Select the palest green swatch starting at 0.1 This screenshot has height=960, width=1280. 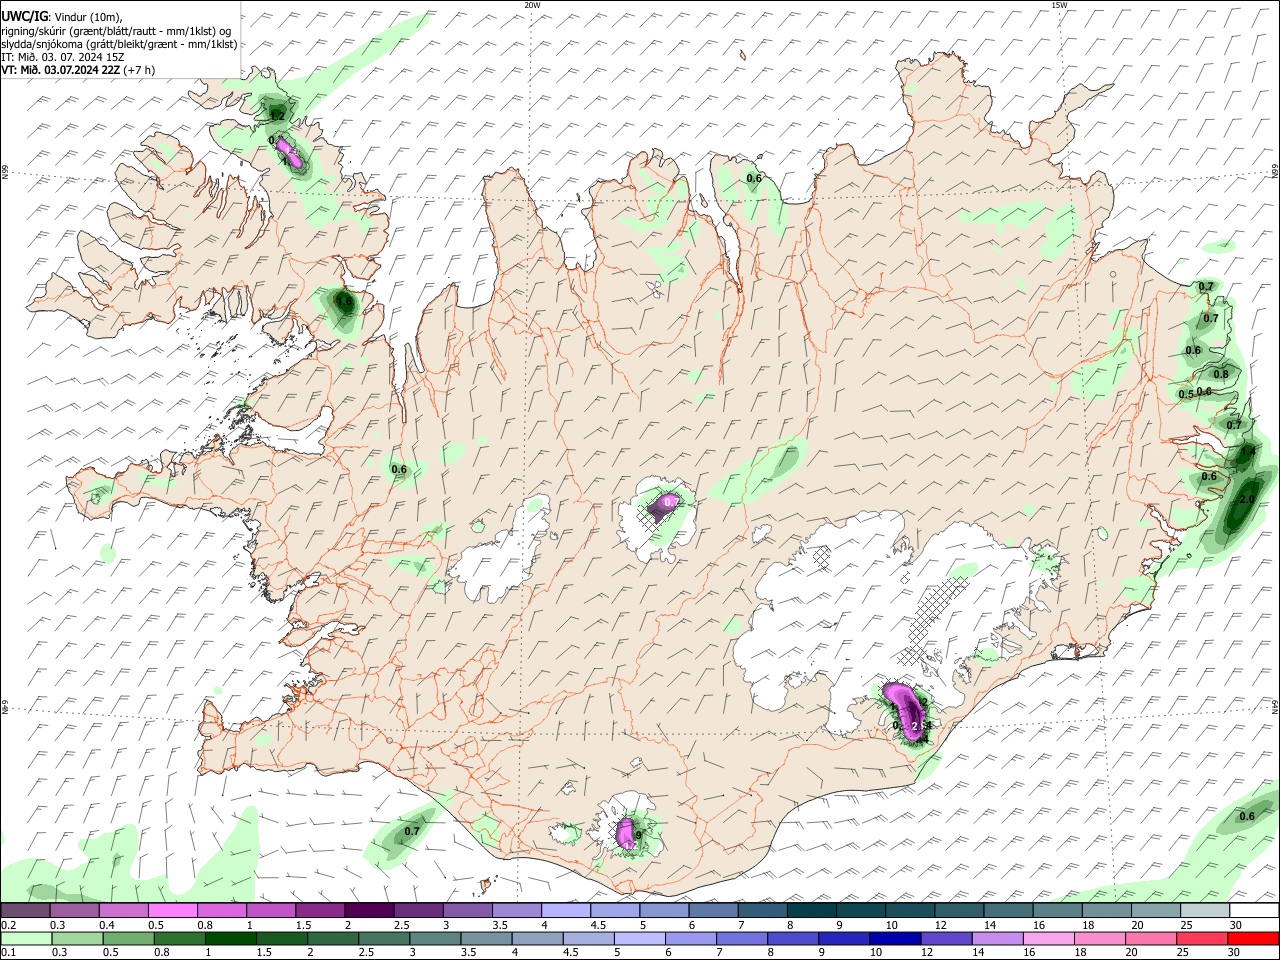26,939
